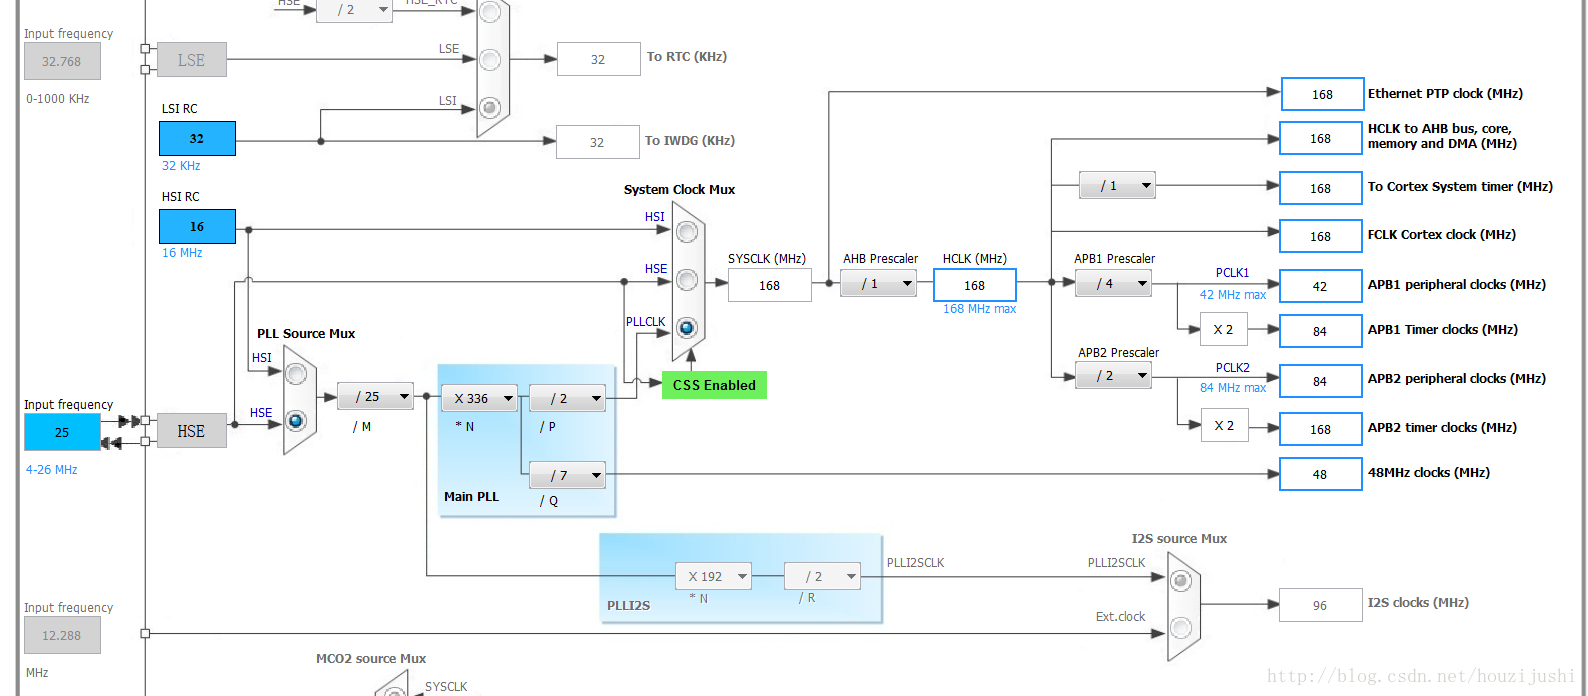Select HSE in System Clock Mux
The height and width of the screenshot is (696, 1588).
(x=687, y=280)
